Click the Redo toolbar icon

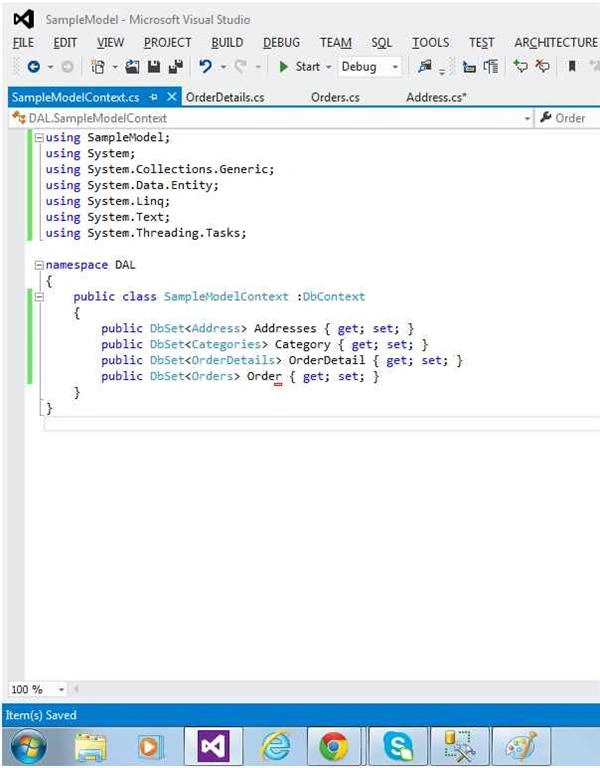pos(240,67)
